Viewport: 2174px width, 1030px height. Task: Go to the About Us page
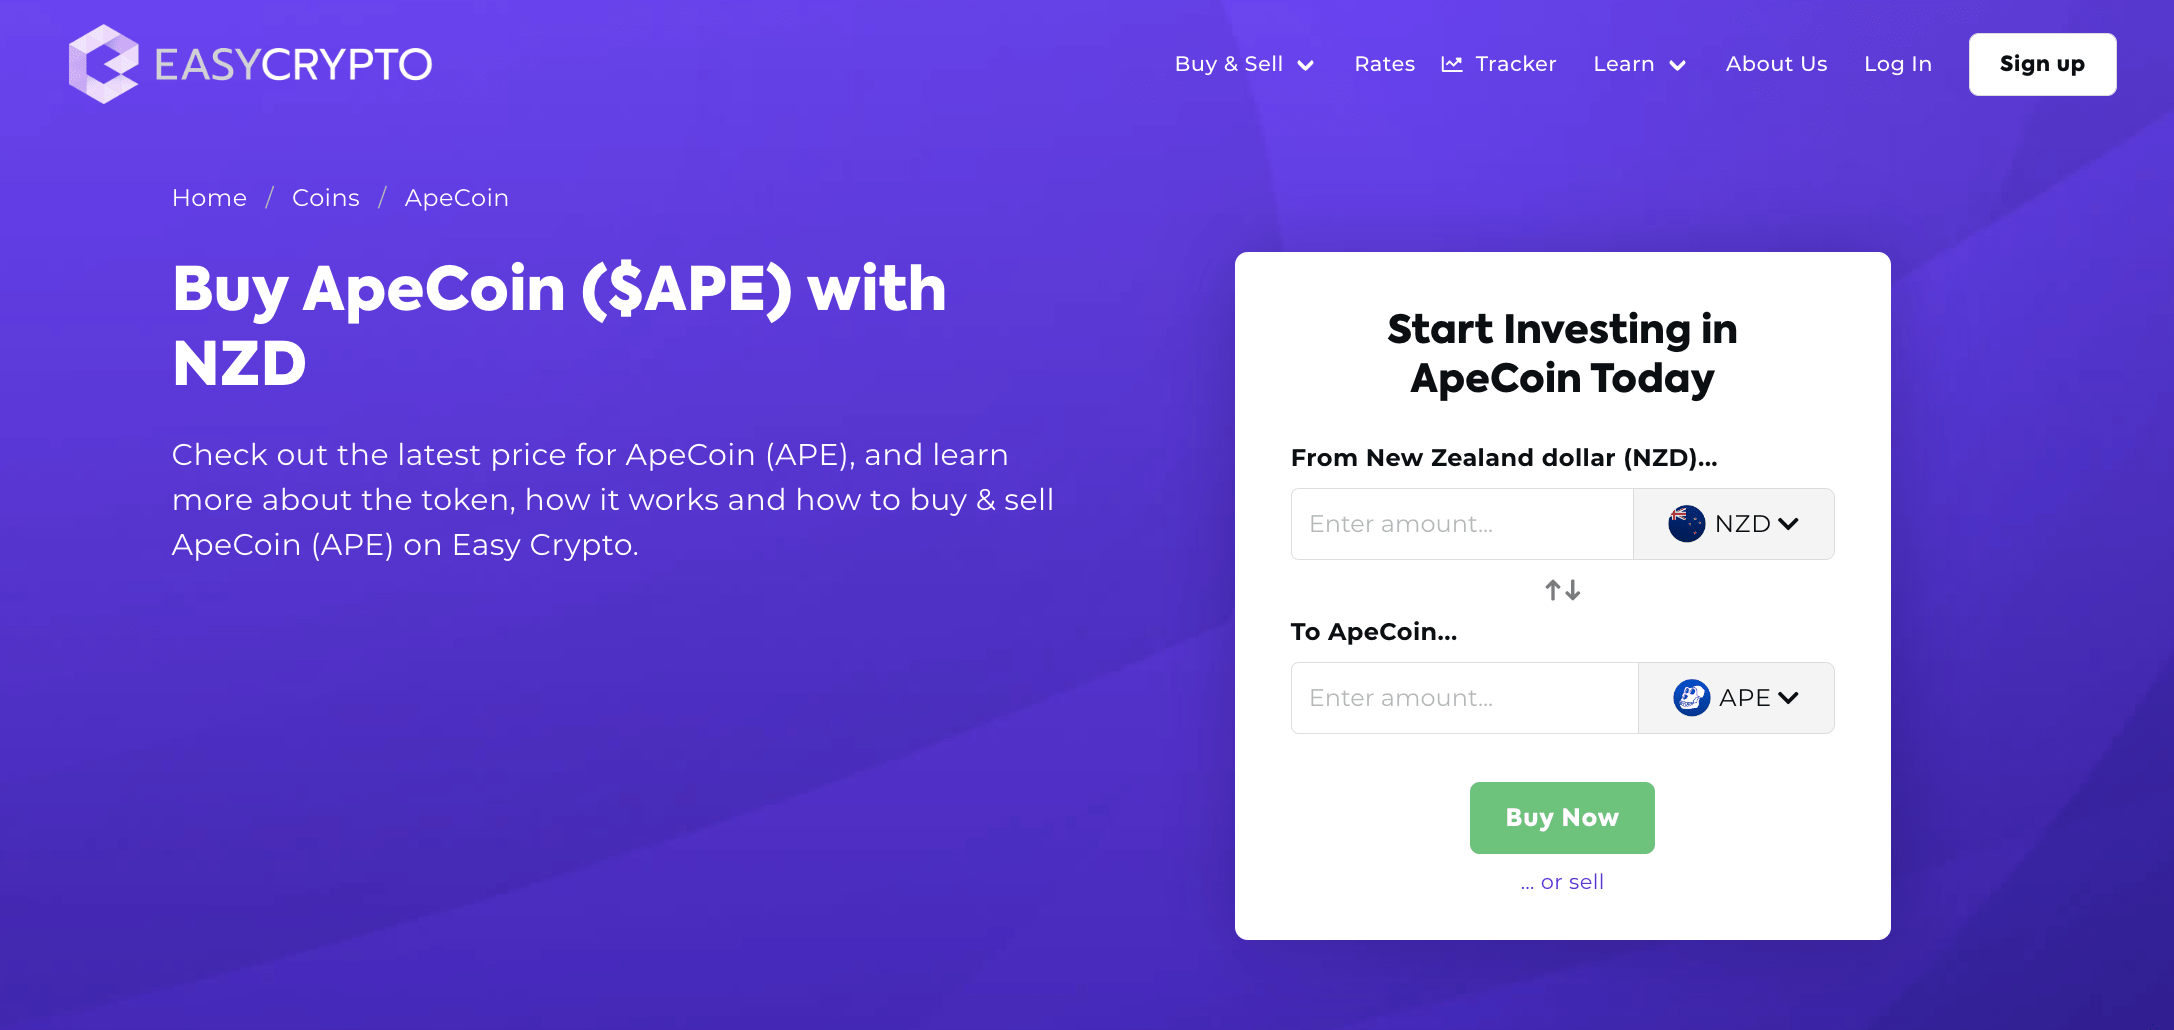tap(1776, 64)
